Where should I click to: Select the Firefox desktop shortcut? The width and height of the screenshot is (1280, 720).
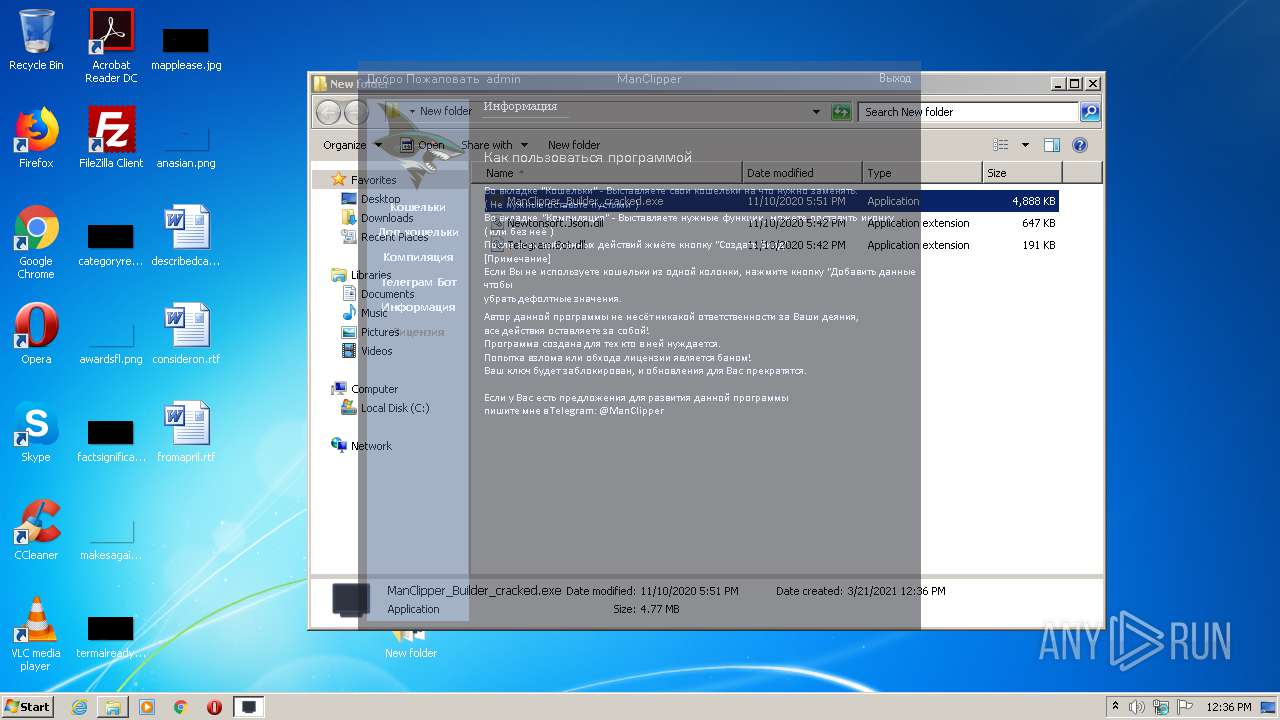[36, 138]
